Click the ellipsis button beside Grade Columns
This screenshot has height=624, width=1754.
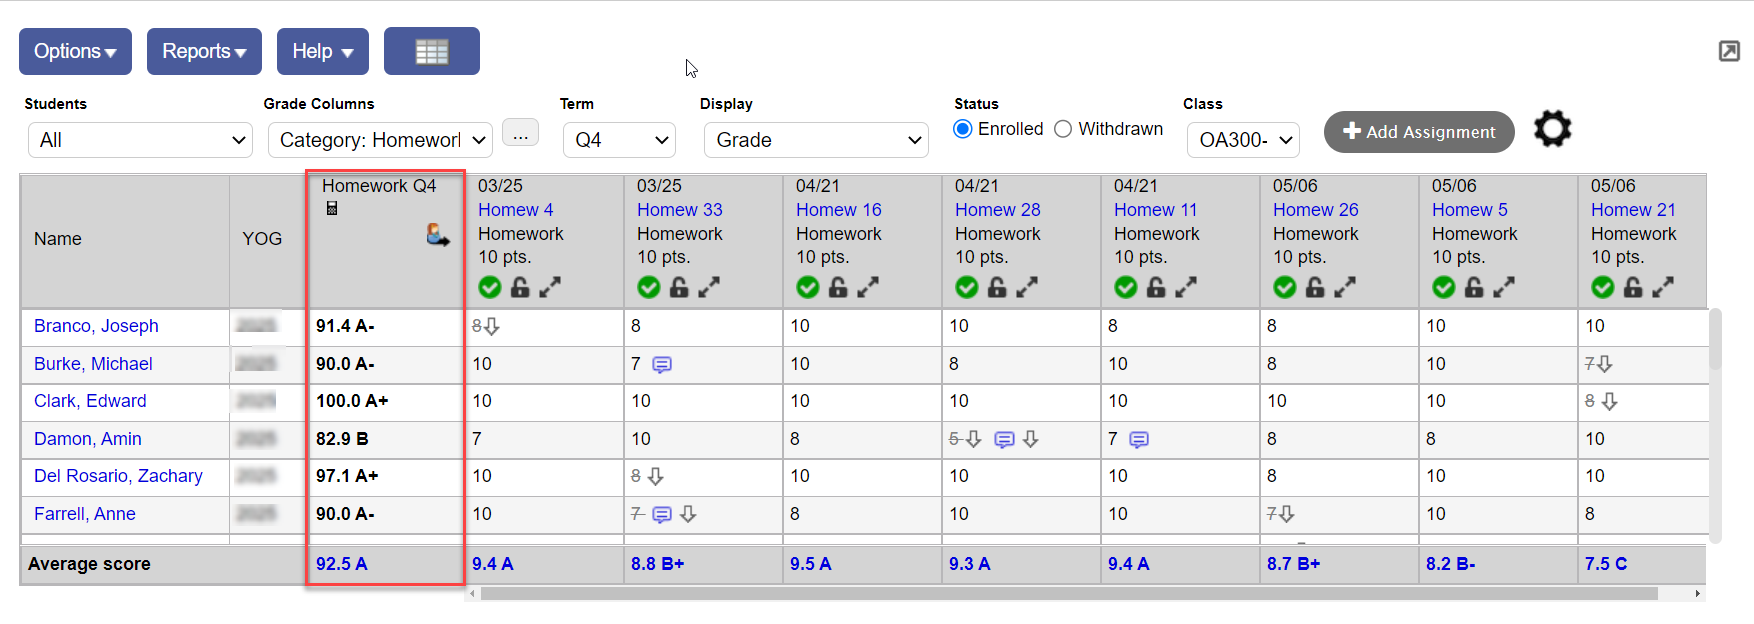pyautogui.click(x=520, y=135)
